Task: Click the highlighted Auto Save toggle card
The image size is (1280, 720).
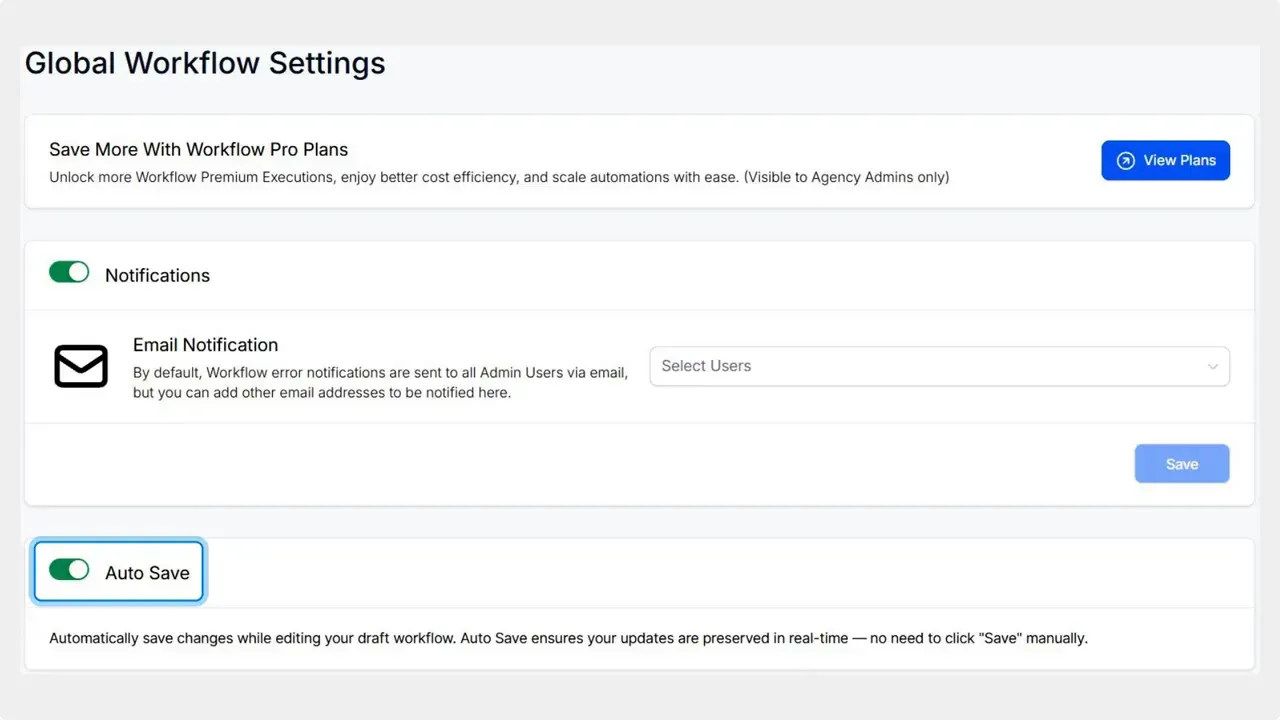Action: coord(117,570)
